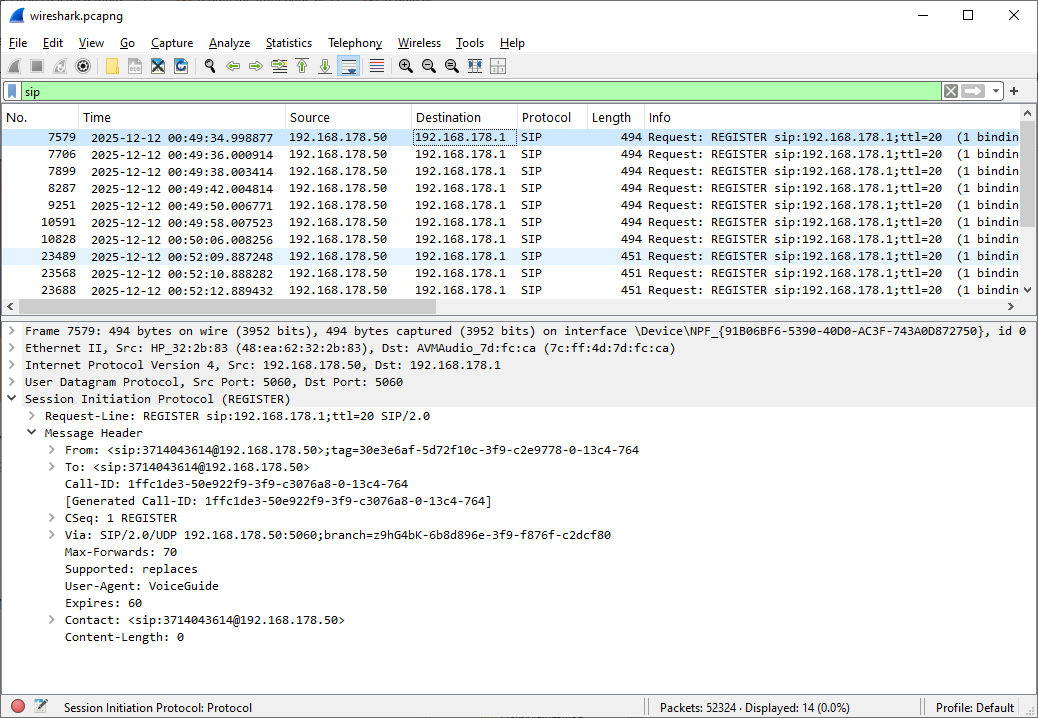Reload the capture file
The width and height of the screenshot is (1038, 718).
coord(181,66)
